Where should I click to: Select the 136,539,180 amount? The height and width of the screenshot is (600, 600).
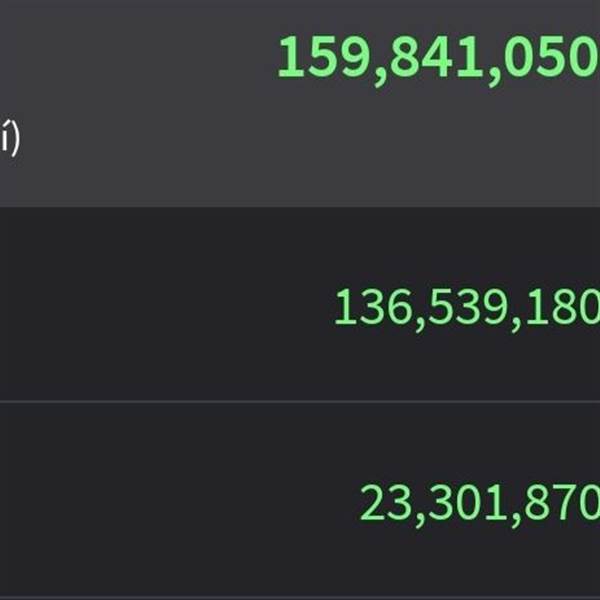466,308
